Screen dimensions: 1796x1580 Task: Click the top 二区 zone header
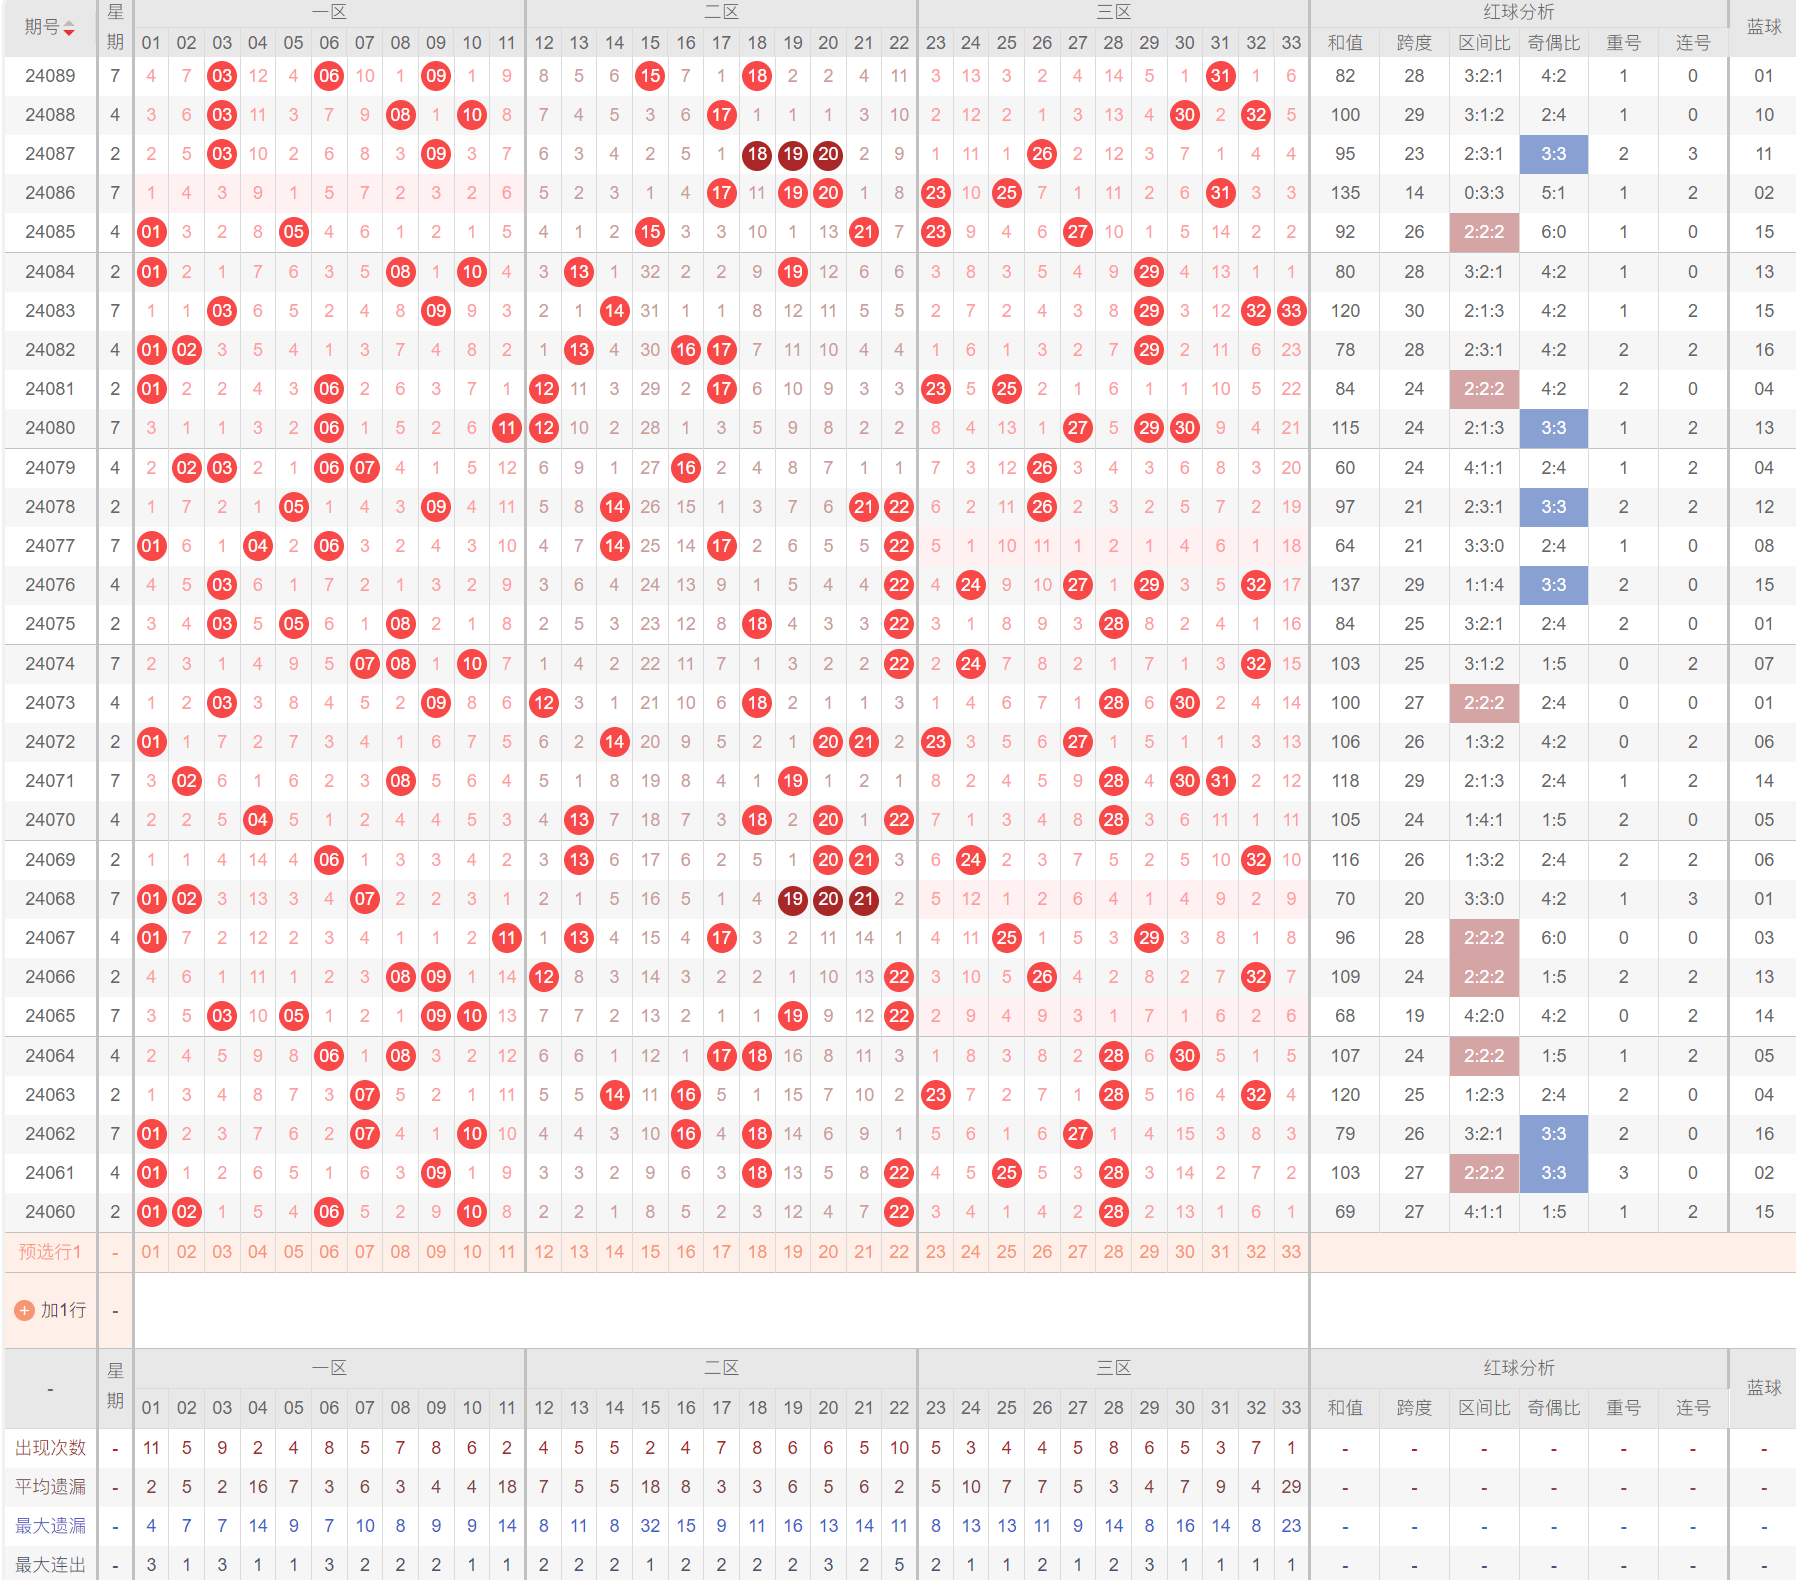coord(722,12)
